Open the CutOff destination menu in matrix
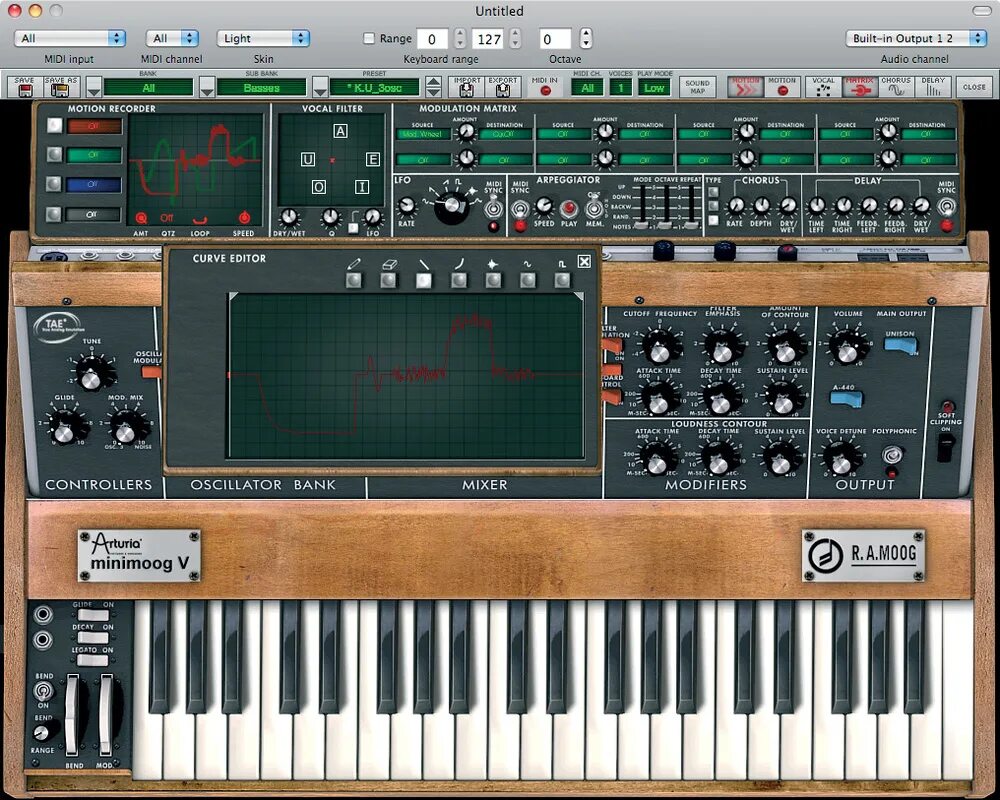1000x800 pixels. point(504,134)
